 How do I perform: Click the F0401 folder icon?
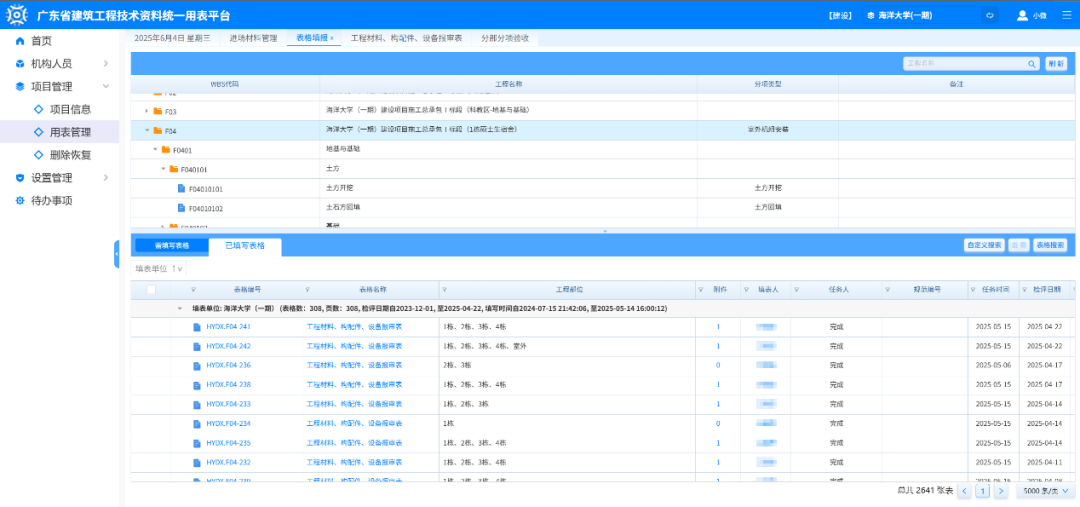(x=166, y=149)
